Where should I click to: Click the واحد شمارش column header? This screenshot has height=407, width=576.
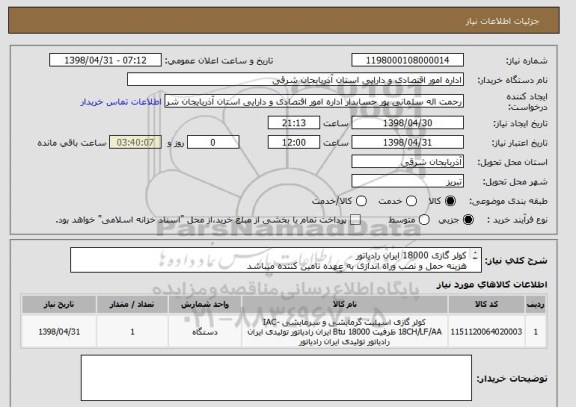[205, 304]
